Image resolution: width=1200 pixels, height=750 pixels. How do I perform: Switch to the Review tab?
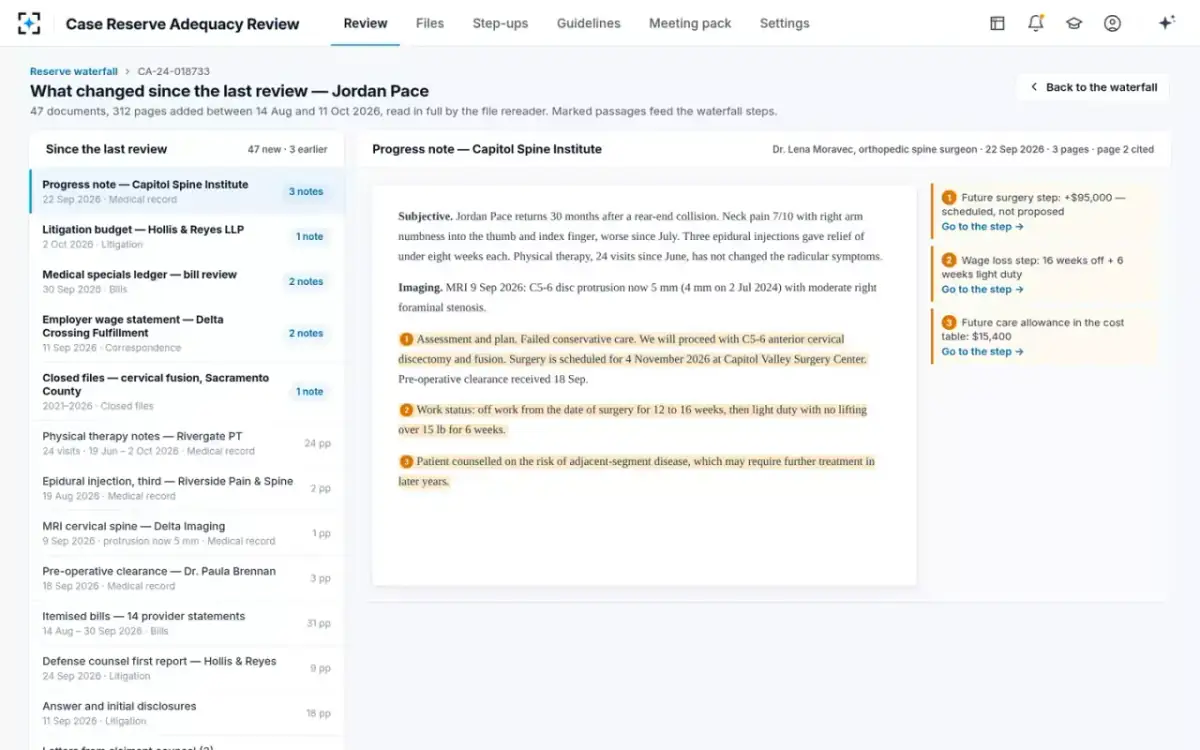click(365, 23)
